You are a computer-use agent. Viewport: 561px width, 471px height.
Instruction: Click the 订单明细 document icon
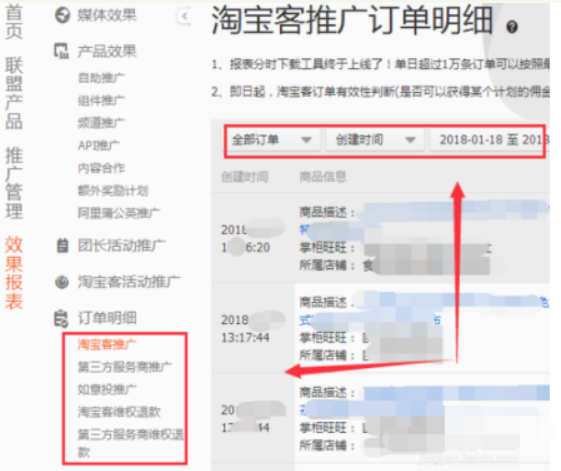(x=61, y=319)
